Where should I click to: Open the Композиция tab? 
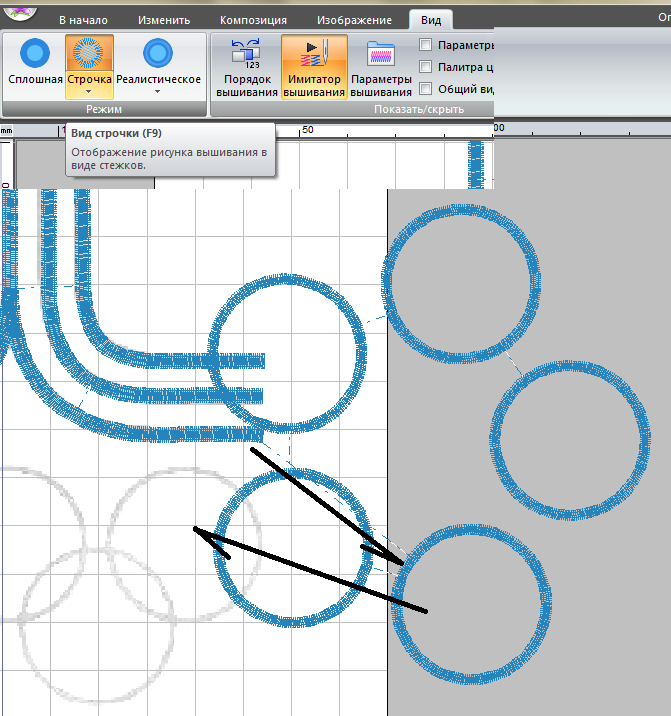pyautogui.click(x=253, y=20)
